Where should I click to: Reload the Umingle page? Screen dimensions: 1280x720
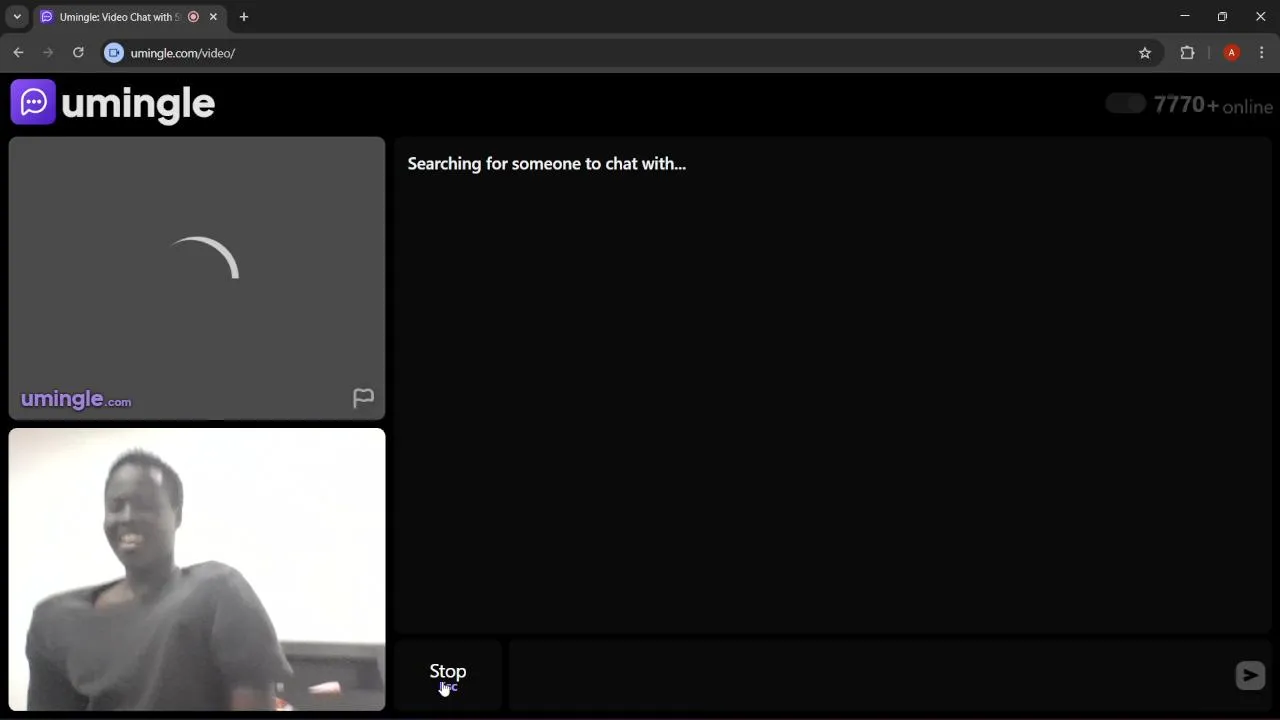coord(78,53)
